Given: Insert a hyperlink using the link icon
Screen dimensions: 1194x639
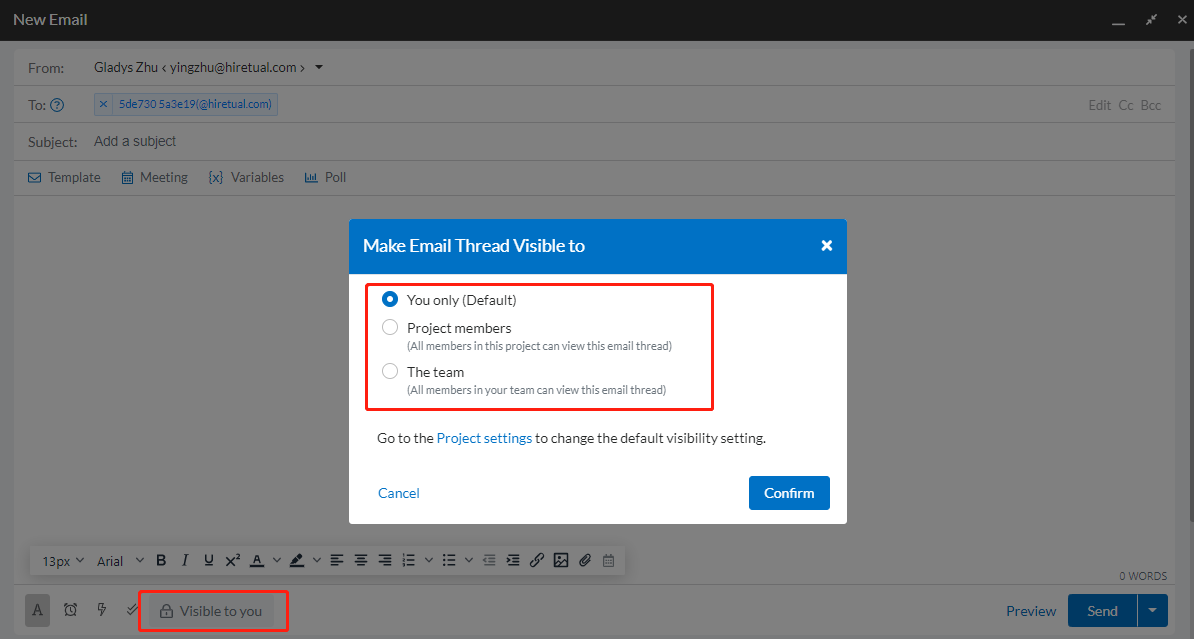Looking at the screenshot, I should (537, 561).
